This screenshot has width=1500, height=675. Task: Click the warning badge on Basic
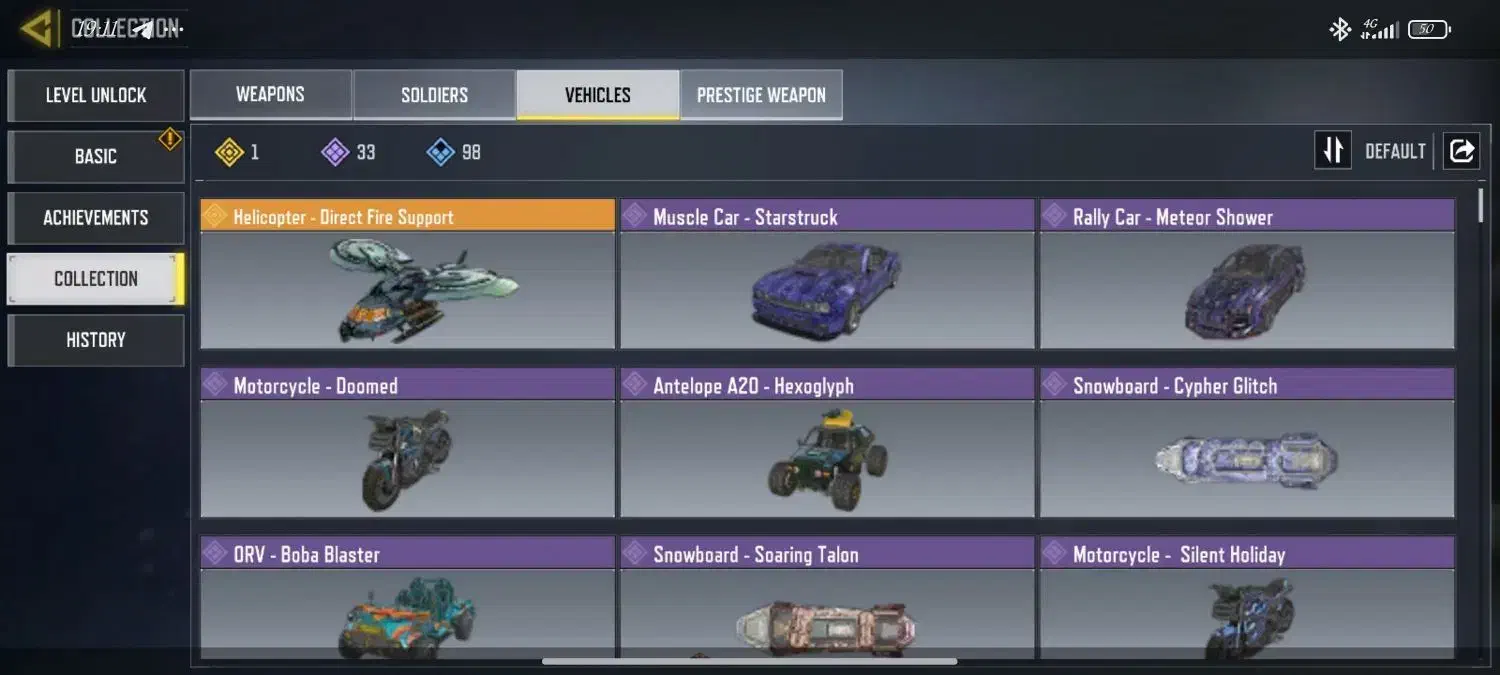point(170,139)
